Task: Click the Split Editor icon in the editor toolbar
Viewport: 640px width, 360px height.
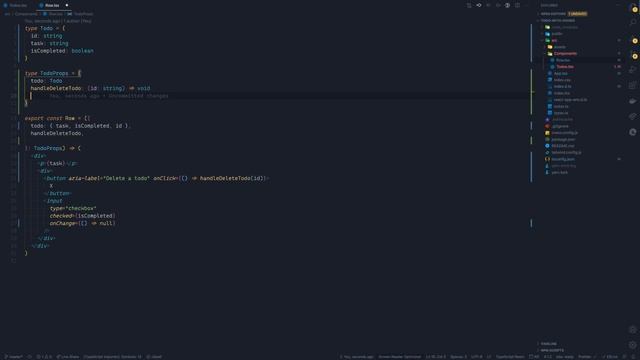Action: tap(517, 5)
